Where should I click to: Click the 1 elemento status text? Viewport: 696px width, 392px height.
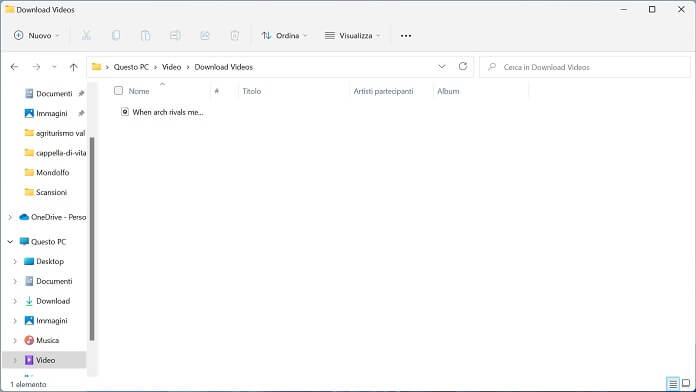point(28,384)
